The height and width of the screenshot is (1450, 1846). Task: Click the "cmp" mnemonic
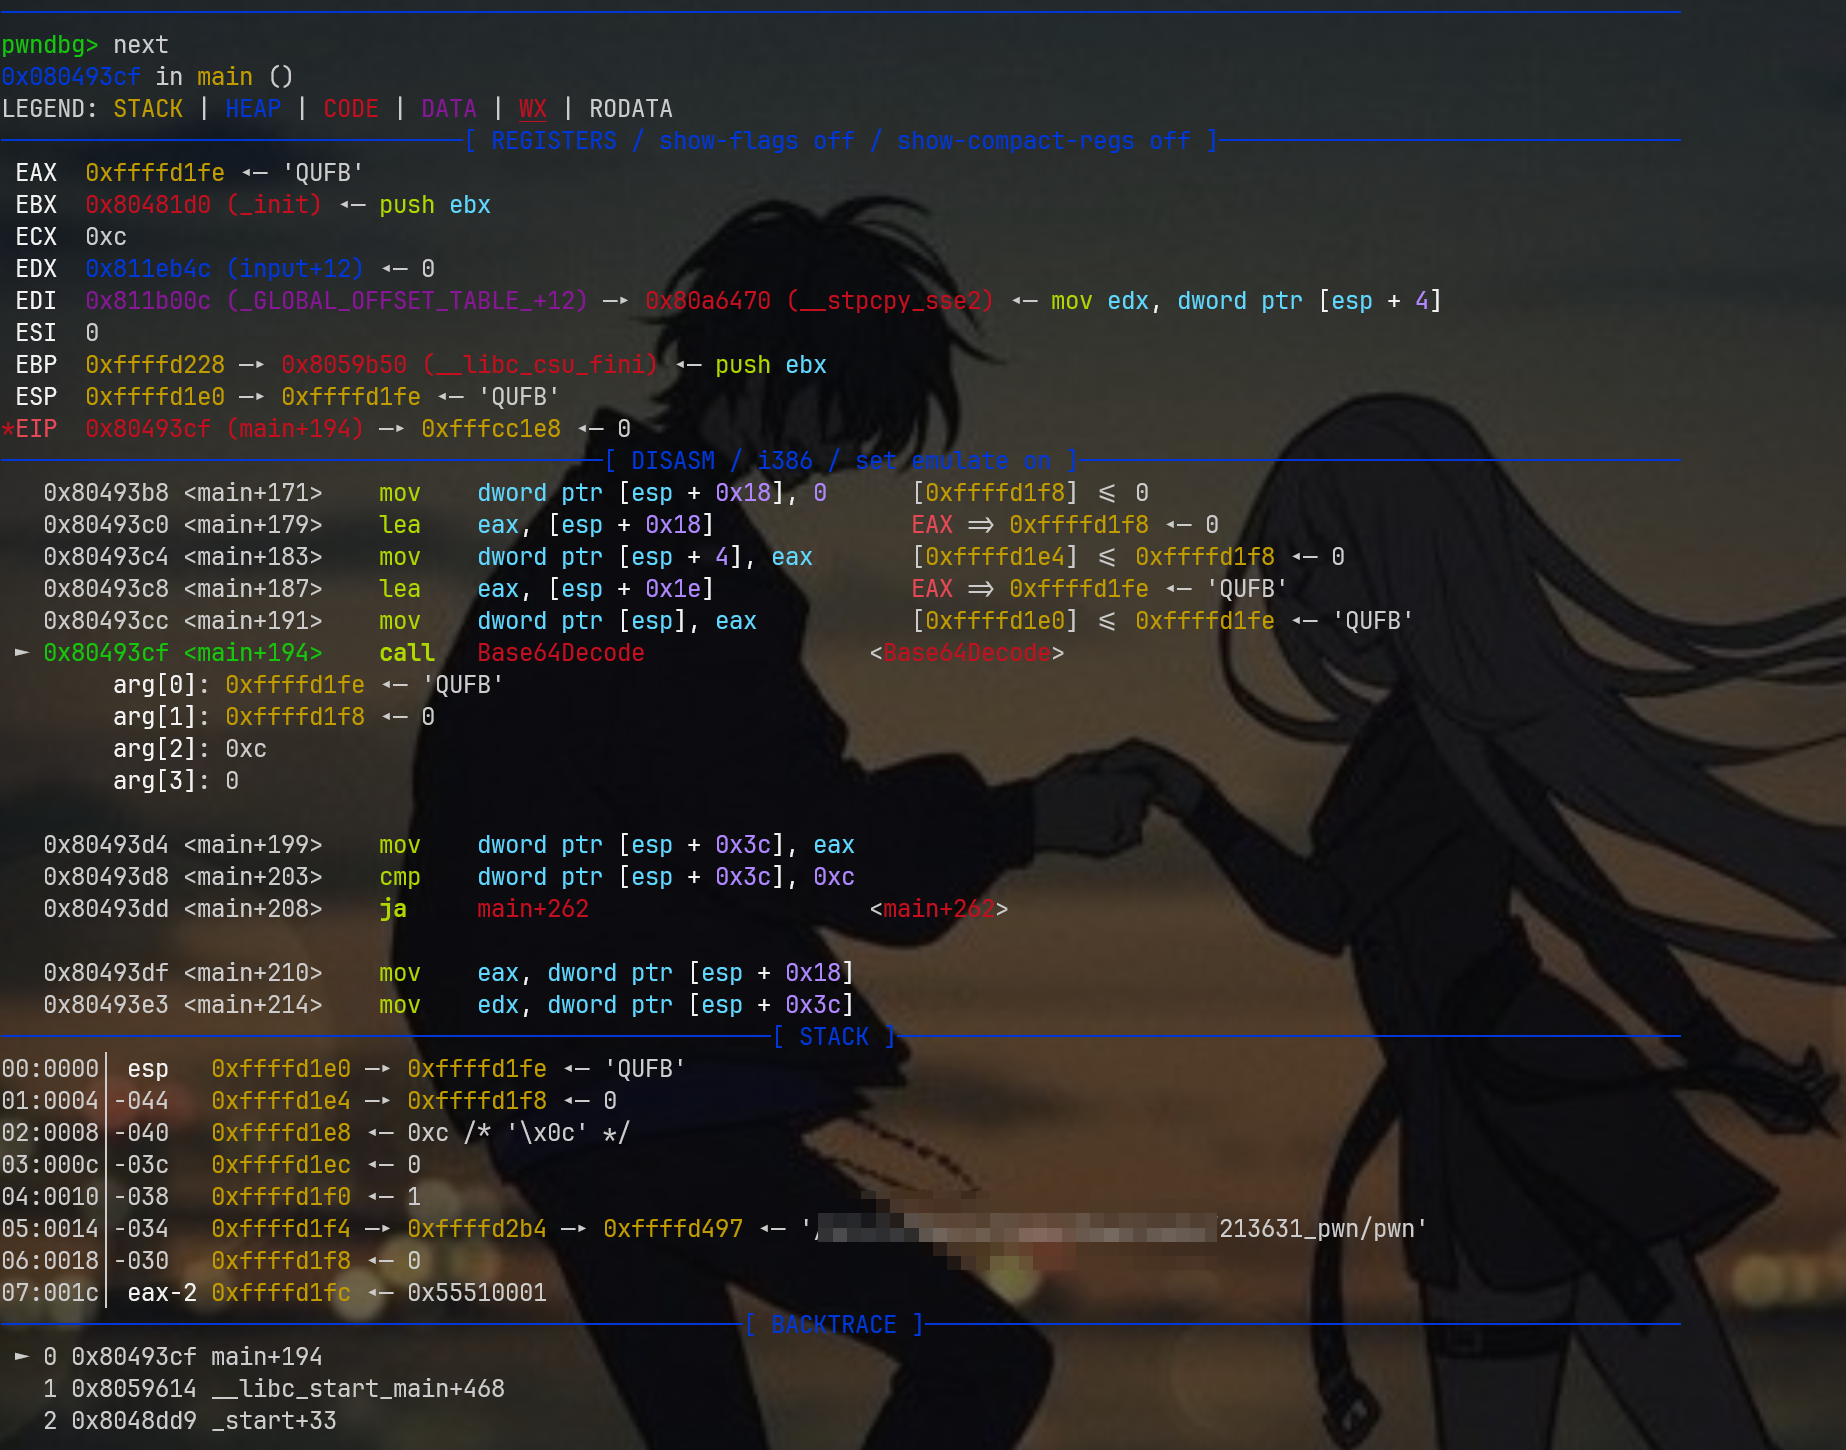coord(400,877)
